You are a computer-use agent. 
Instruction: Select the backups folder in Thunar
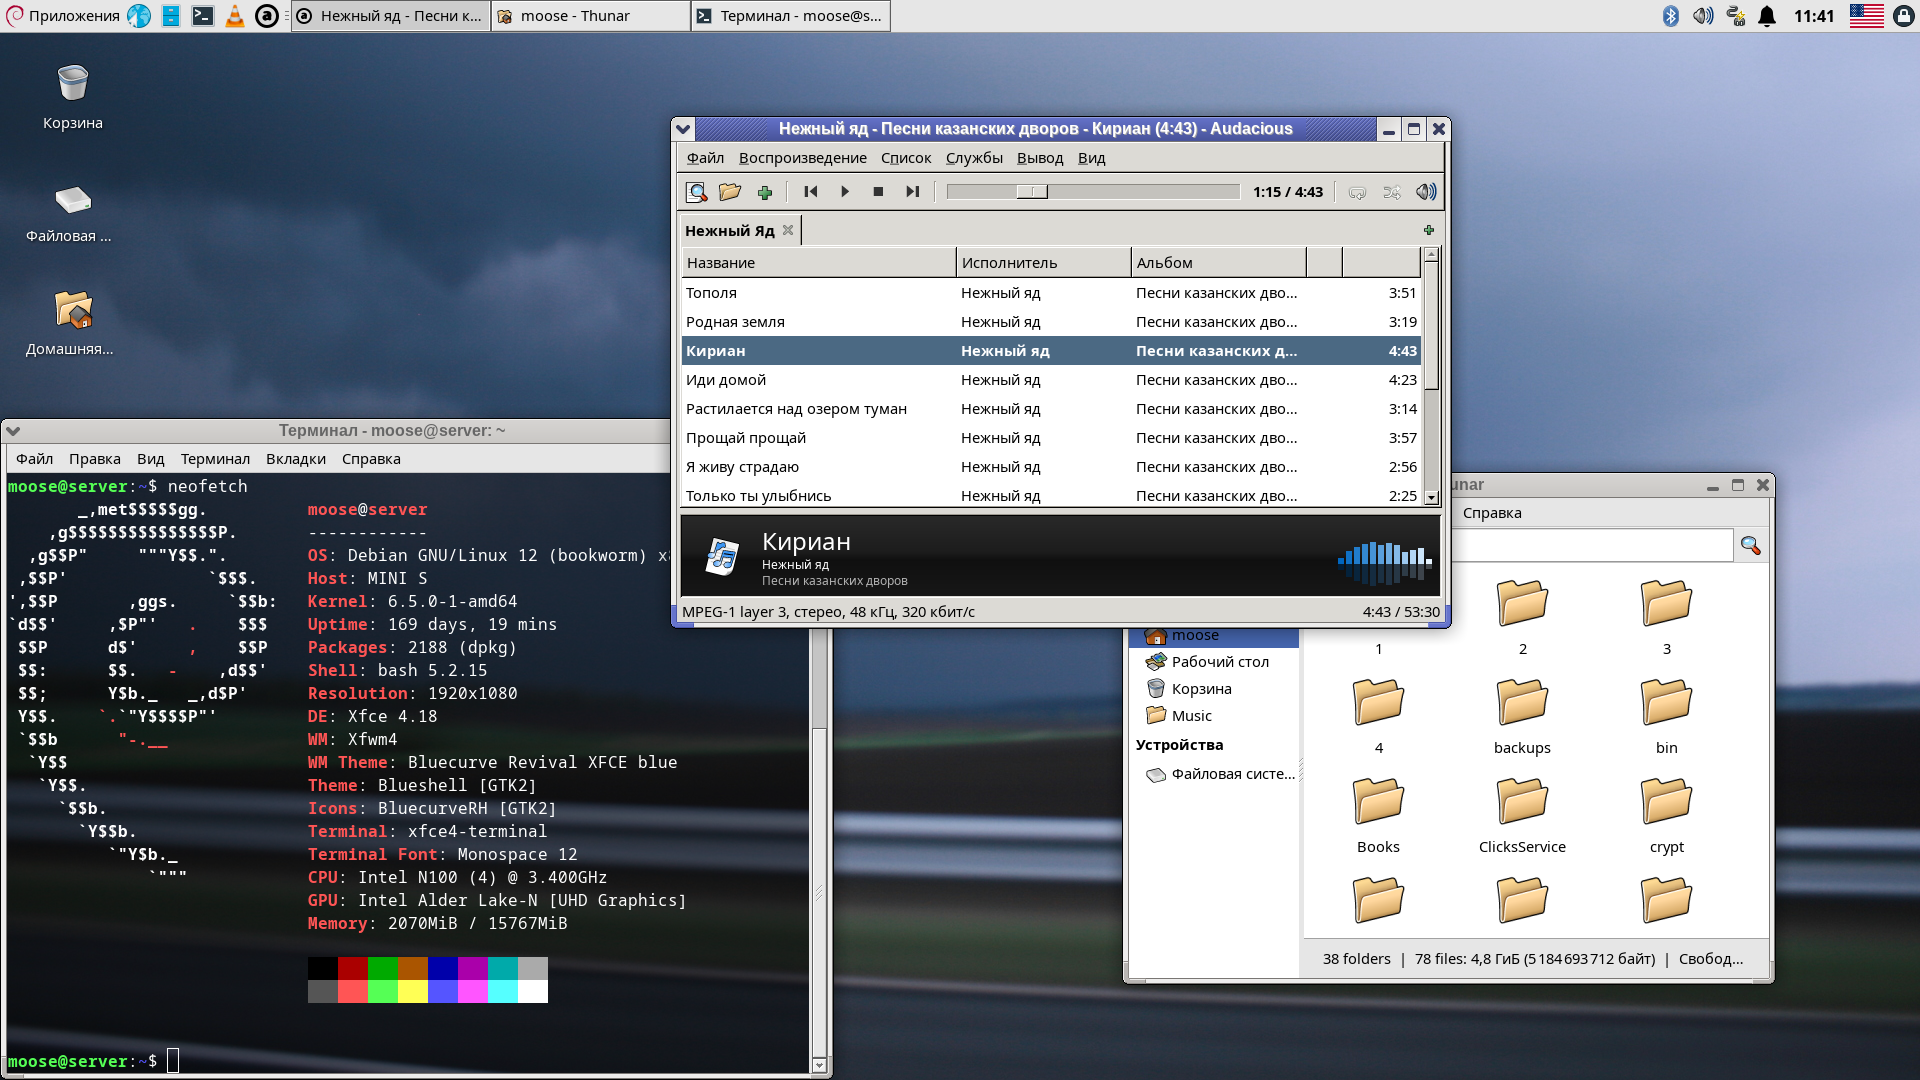click(1522, 716)
